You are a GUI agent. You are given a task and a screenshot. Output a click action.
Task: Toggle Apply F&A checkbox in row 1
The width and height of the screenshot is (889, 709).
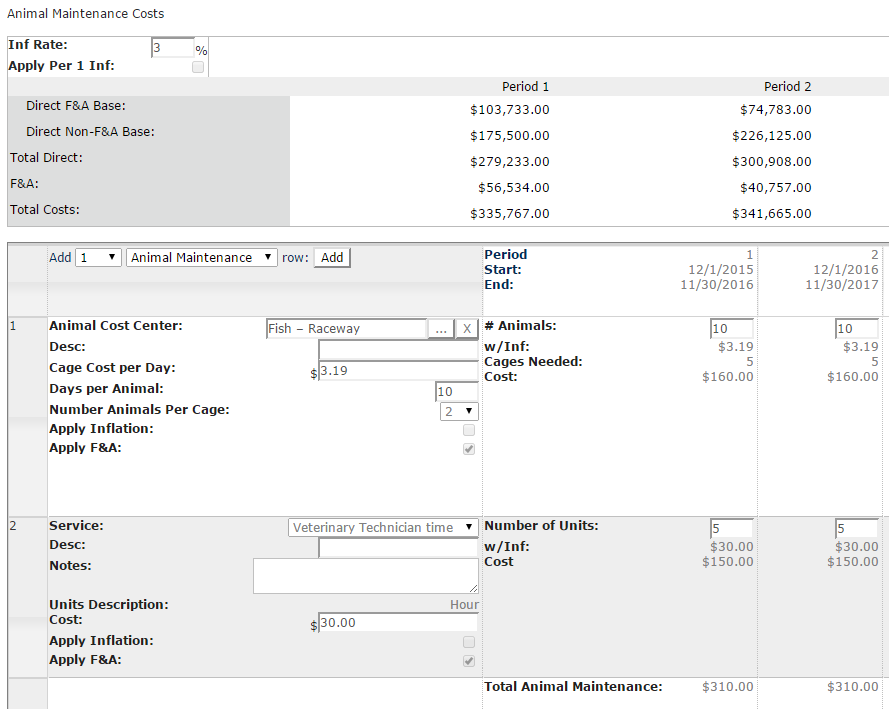pos(469,450)
